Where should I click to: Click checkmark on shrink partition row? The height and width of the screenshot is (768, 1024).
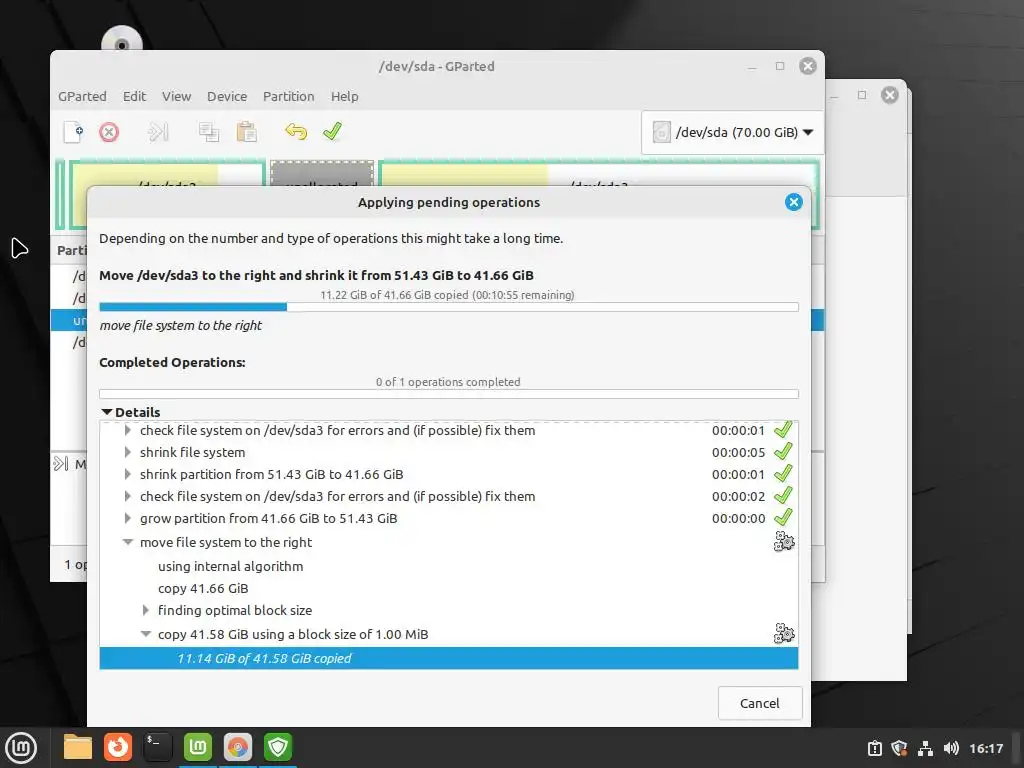(783, 473)
